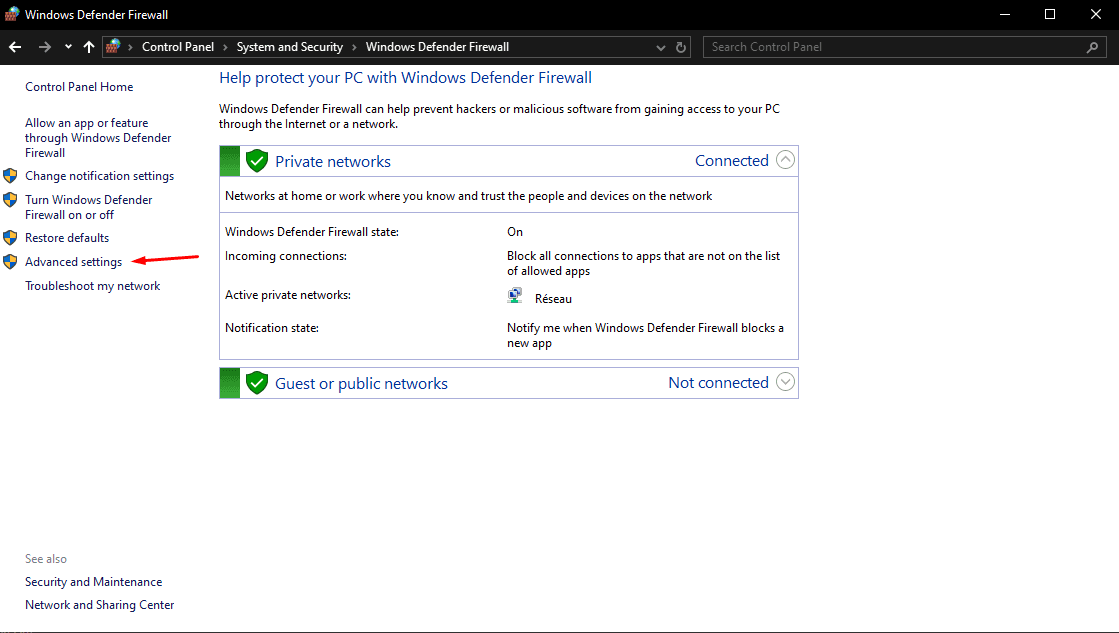Viewport: 1119px width, 633px height.
Task: Open Network and Sharing Center link
Action: (99, 605)
